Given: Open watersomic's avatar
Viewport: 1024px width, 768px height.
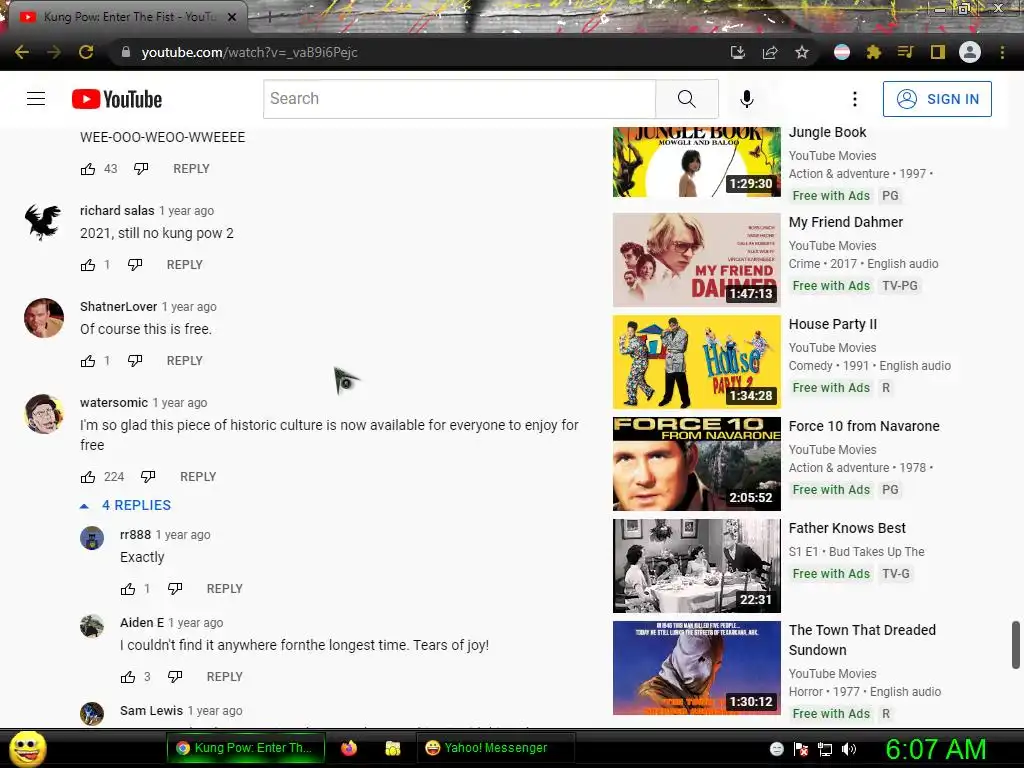Looking at the screenshot, I should click(44, 414).
